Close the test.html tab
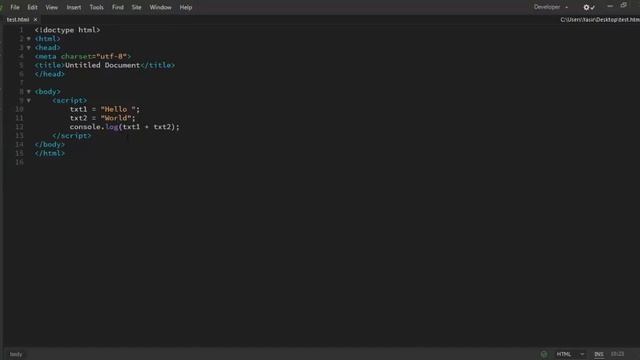Screen dimensions: 640x360 (36, 20)
